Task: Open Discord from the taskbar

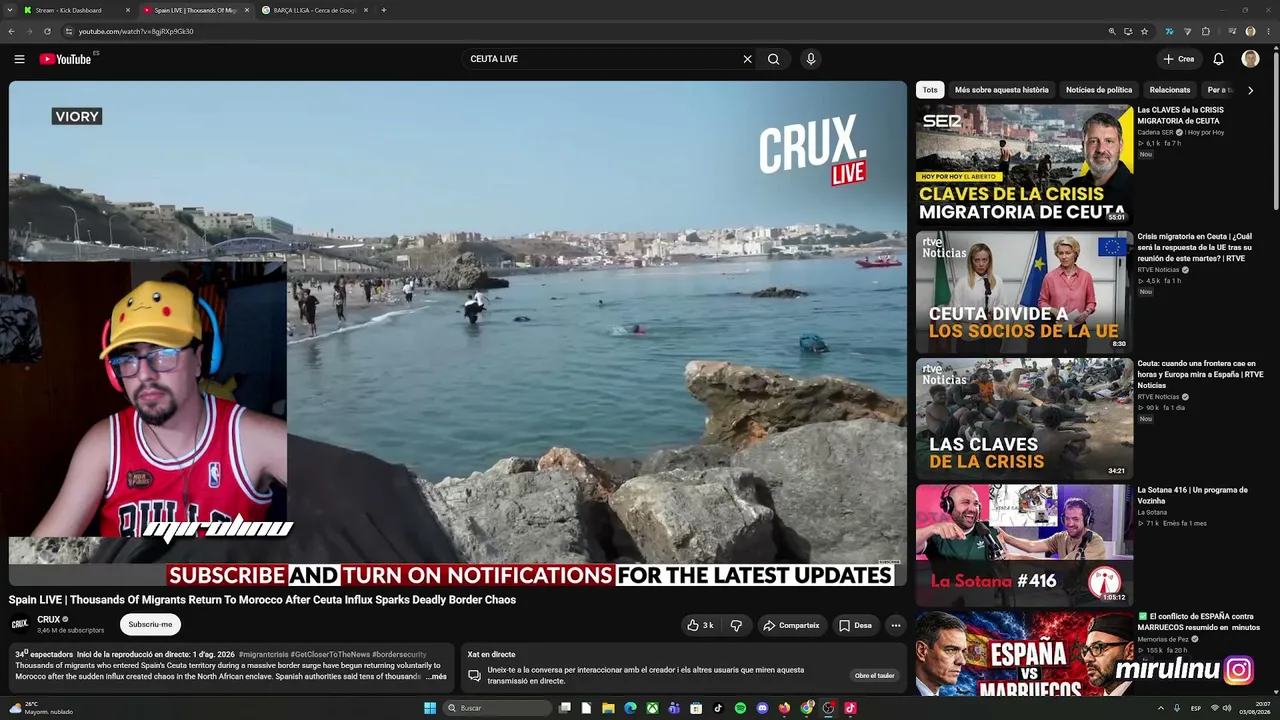Action: (762, 708)
